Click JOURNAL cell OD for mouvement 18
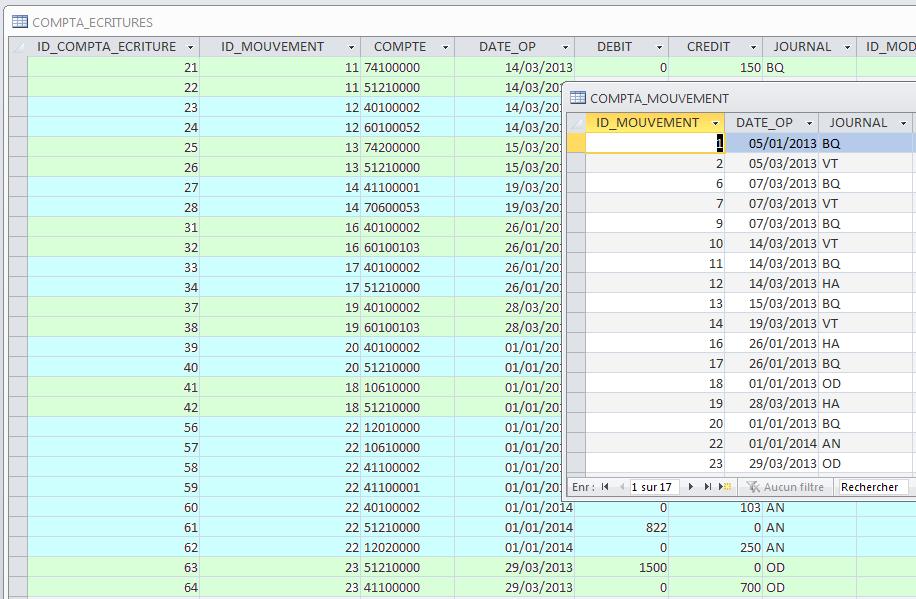 coord(865,383)
